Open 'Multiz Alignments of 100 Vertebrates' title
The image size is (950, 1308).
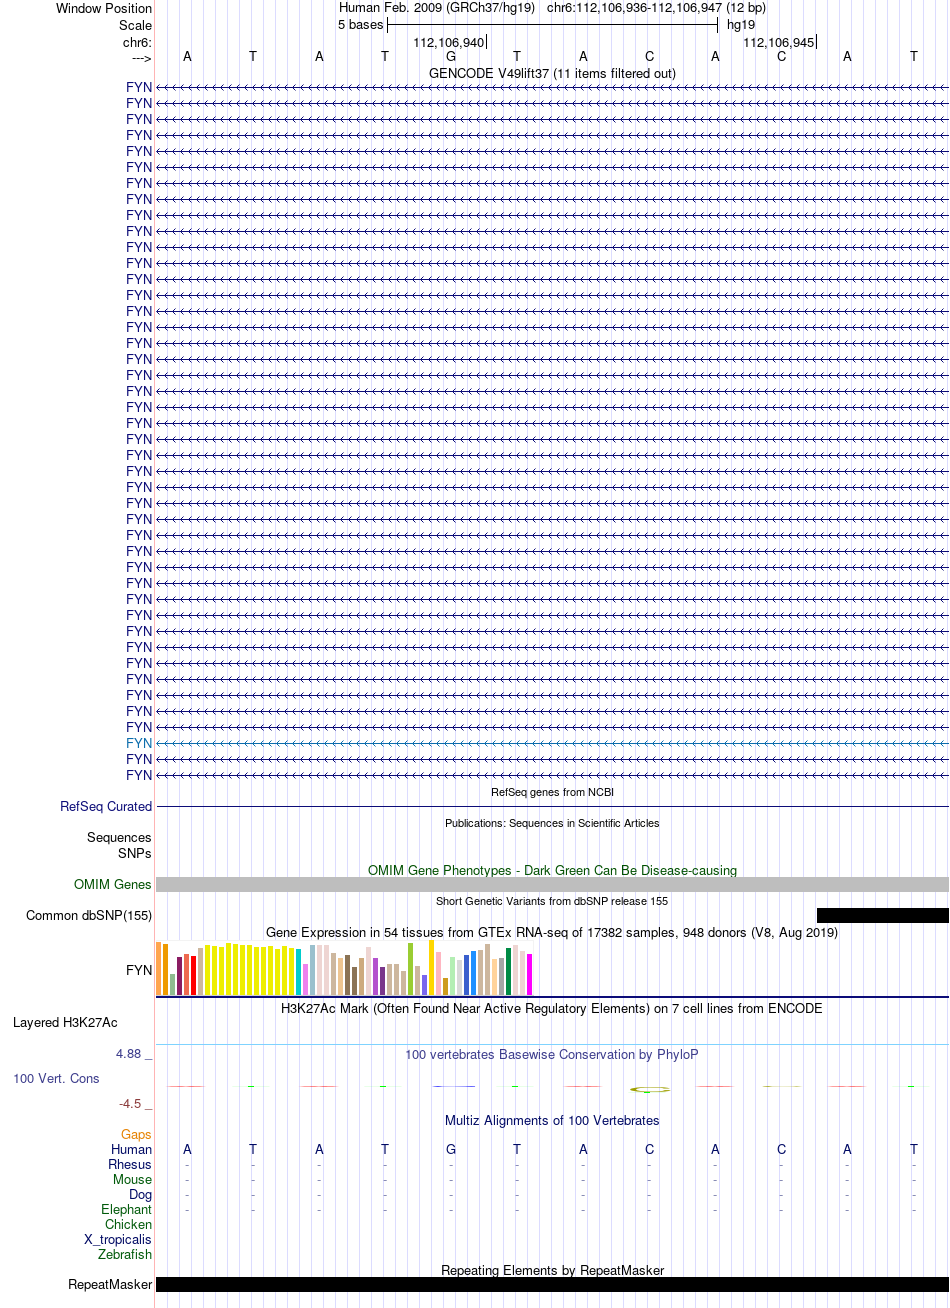[x=552, y=1120]
